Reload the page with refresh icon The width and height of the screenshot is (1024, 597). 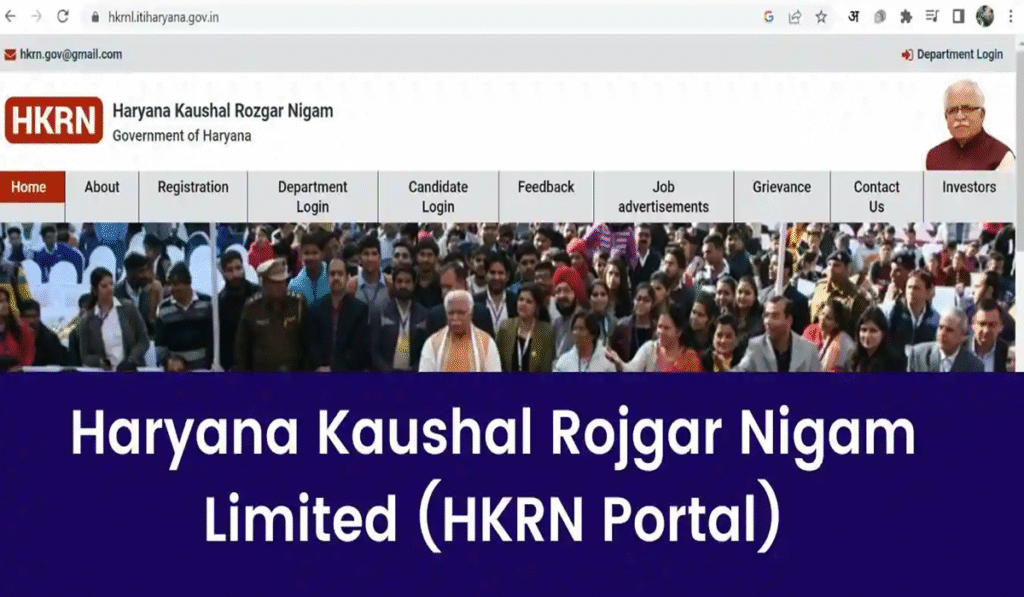pos(63,16)
